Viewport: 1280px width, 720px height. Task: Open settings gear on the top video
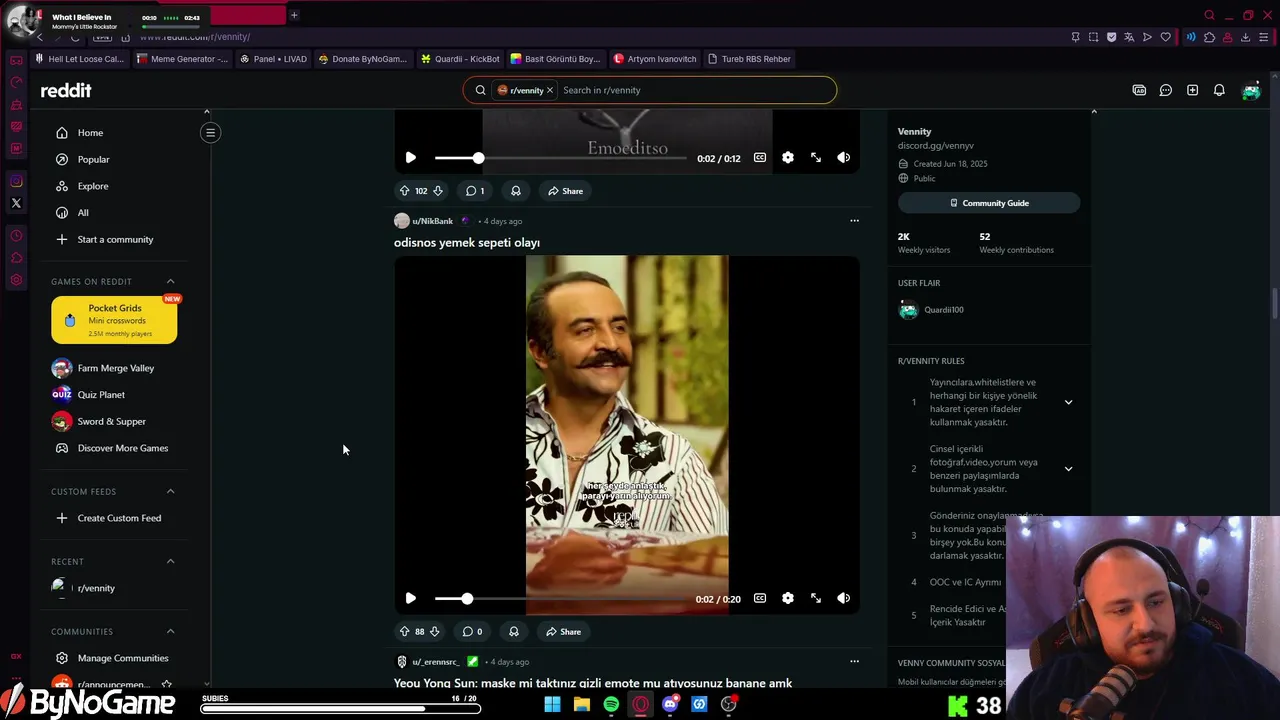(788, 157)
